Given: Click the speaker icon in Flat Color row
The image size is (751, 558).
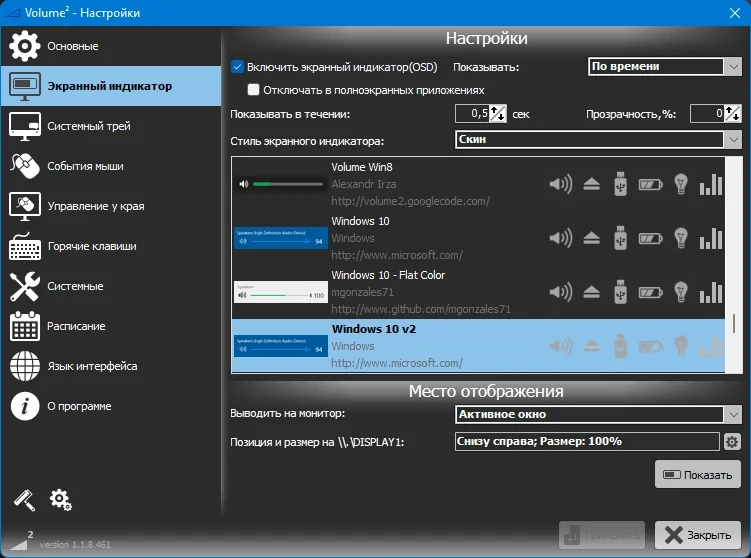Looking at the screenshot, I should tap(561, 292).
